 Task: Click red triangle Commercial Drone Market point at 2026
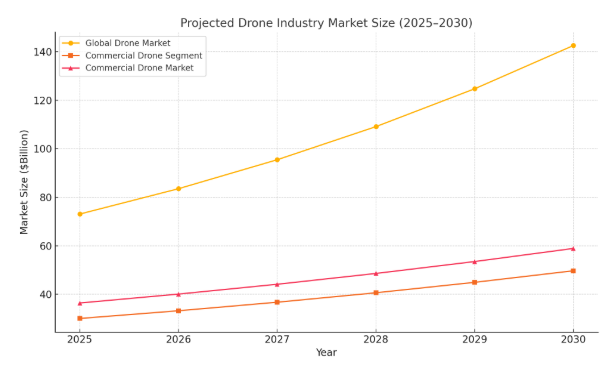[x=179, y=294]
